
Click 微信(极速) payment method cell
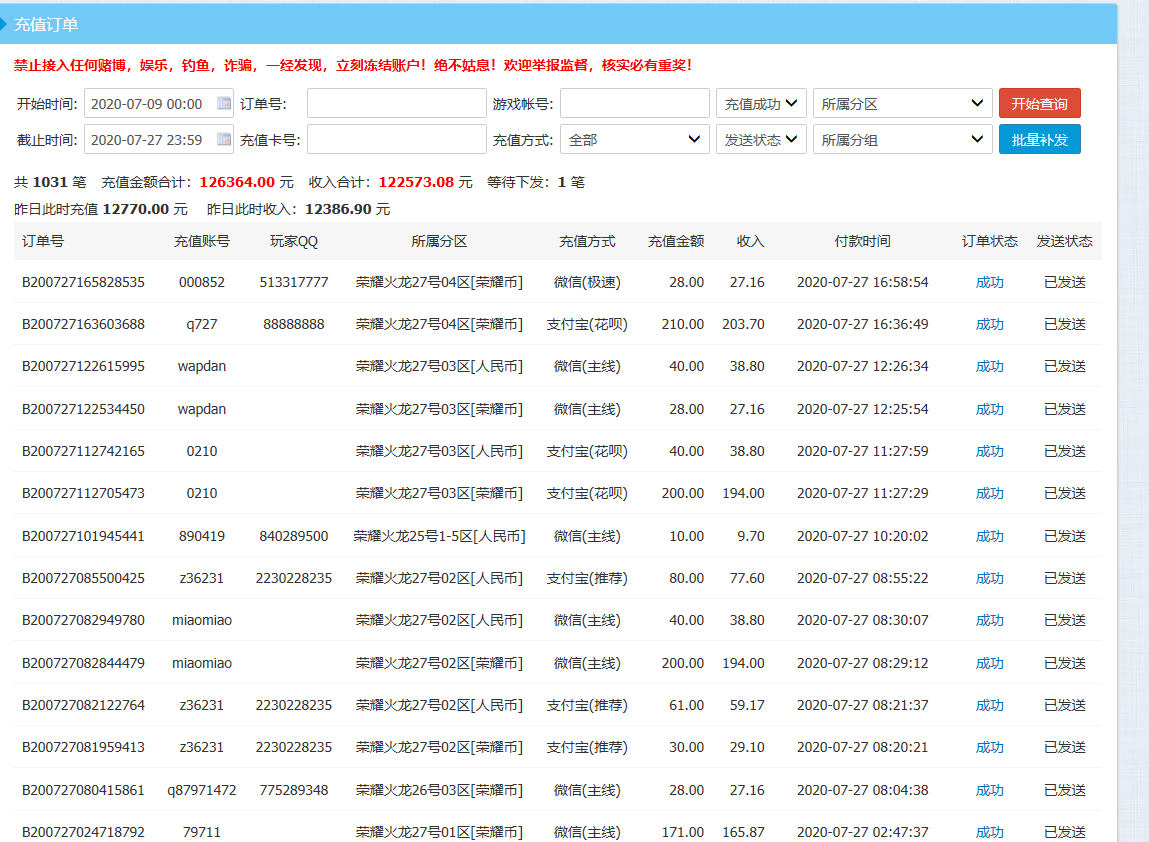pos(587,282)
